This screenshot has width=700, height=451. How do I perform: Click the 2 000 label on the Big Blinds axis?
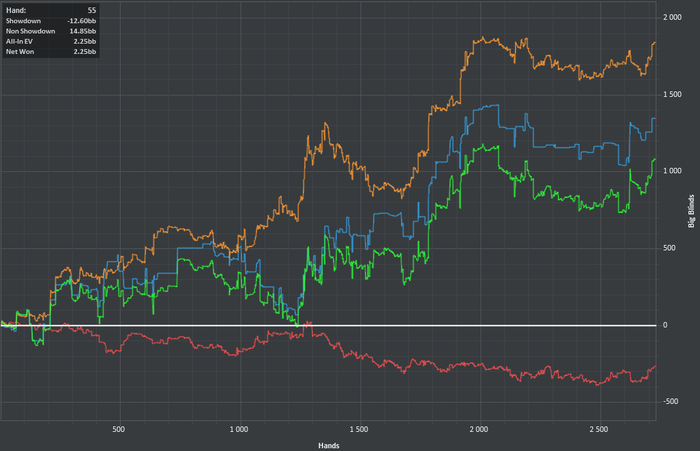point(672,17)
